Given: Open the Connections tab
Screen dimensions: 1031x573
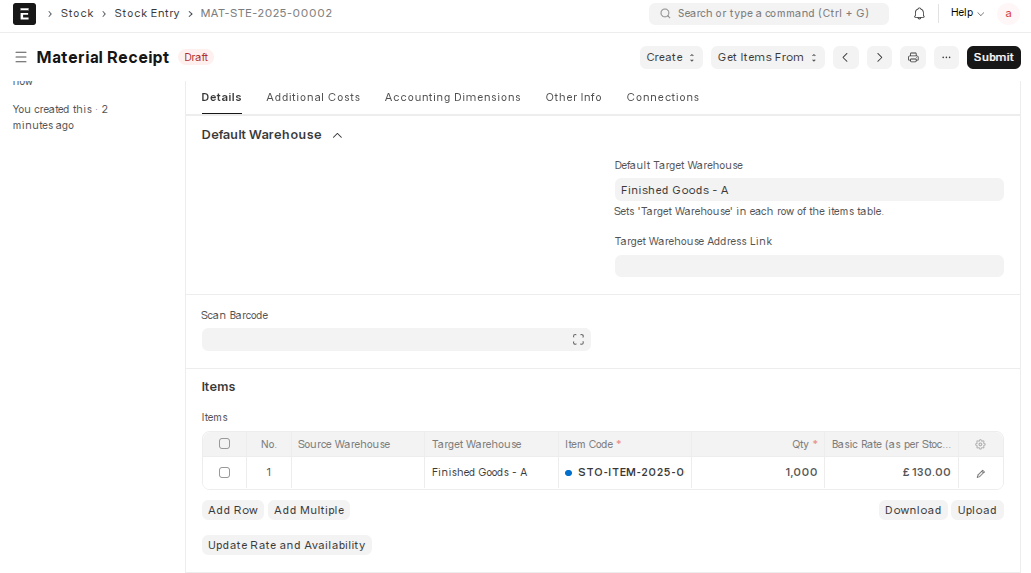Looking at the screenshot, I should point(663,97).
